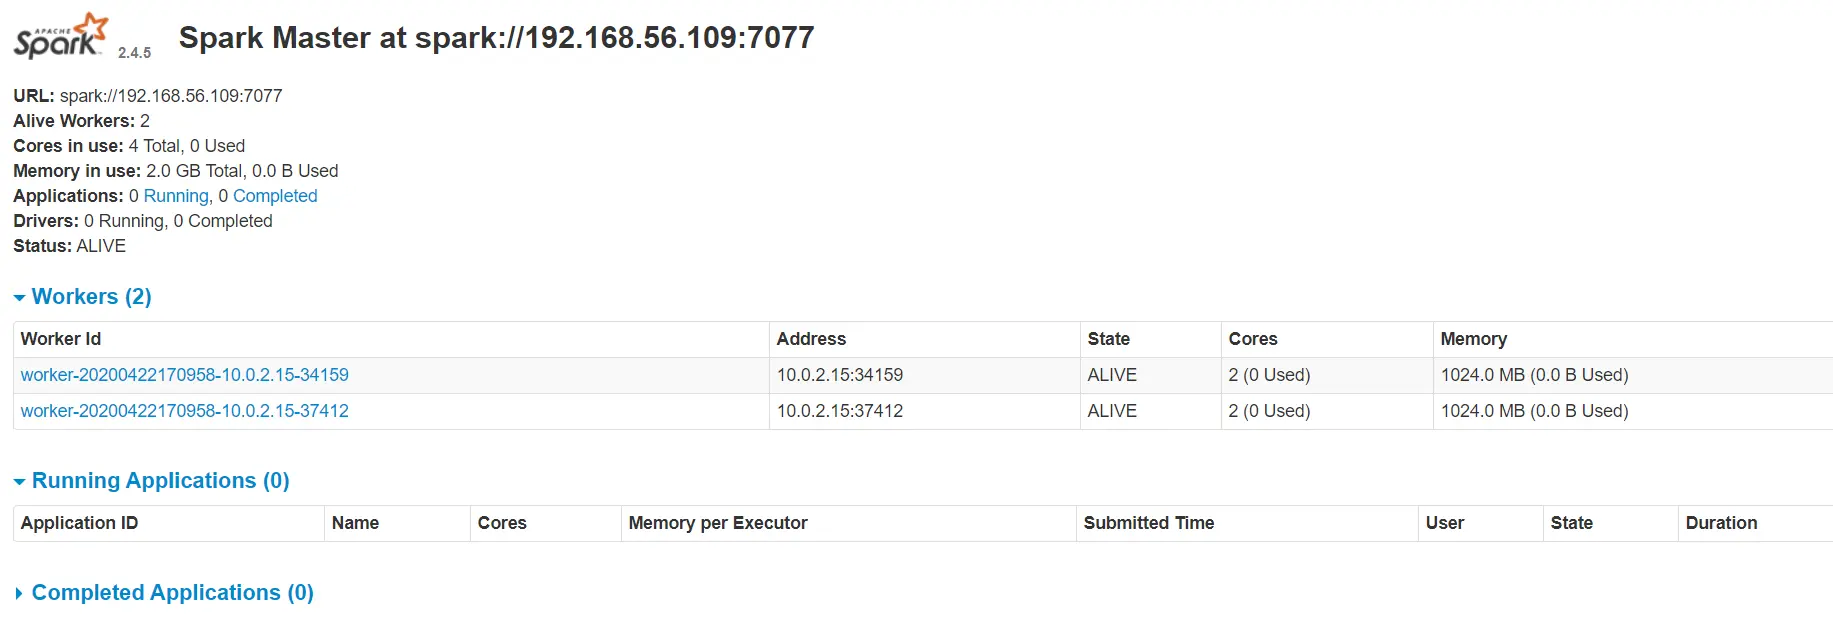This screenshot has width=1833, height=627.
Task: Click the Address column header
Action: [x=811, y=339]
